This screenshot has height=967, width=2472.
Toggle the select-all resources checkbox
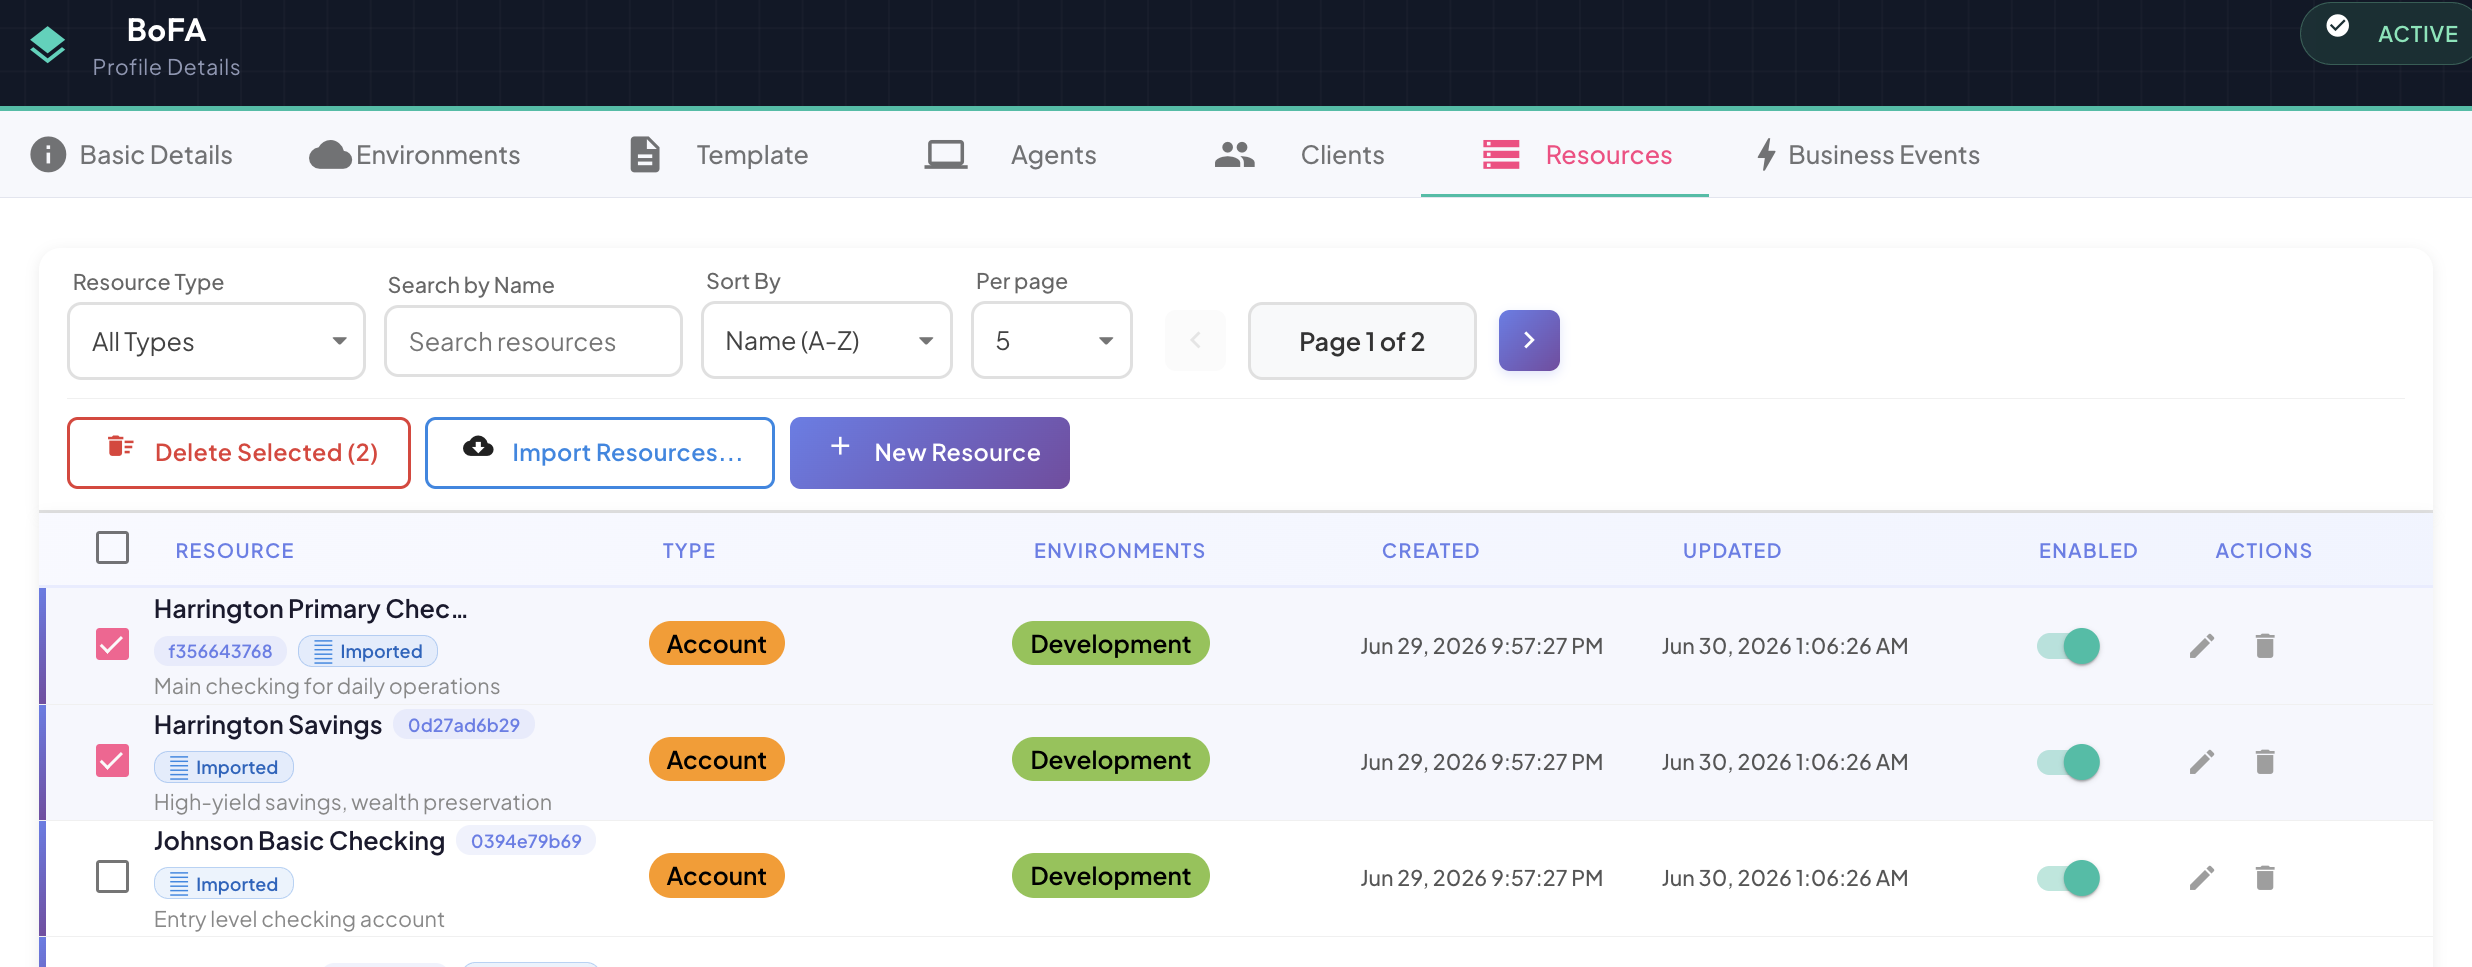click(x=112, y=548)
